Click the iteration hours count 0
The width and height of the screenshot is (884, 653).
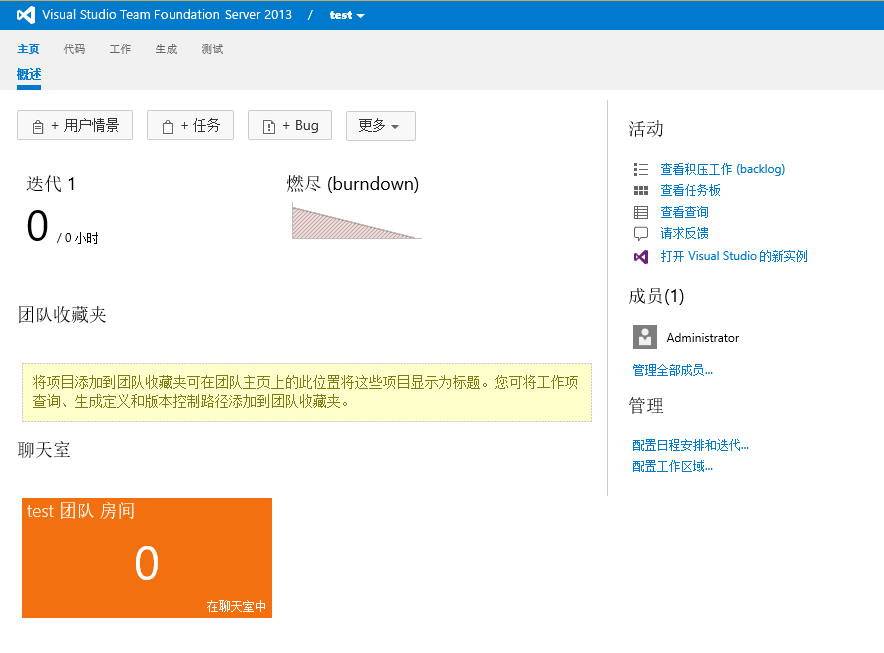coord(37,226)
